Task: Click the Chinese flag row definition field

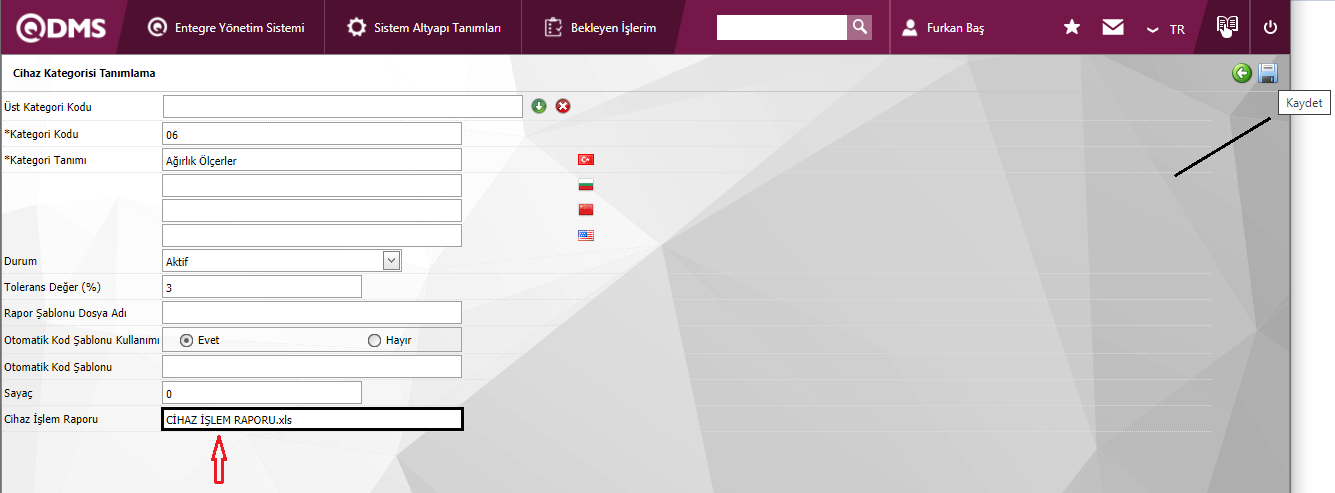Action: (x=312, y=210)
